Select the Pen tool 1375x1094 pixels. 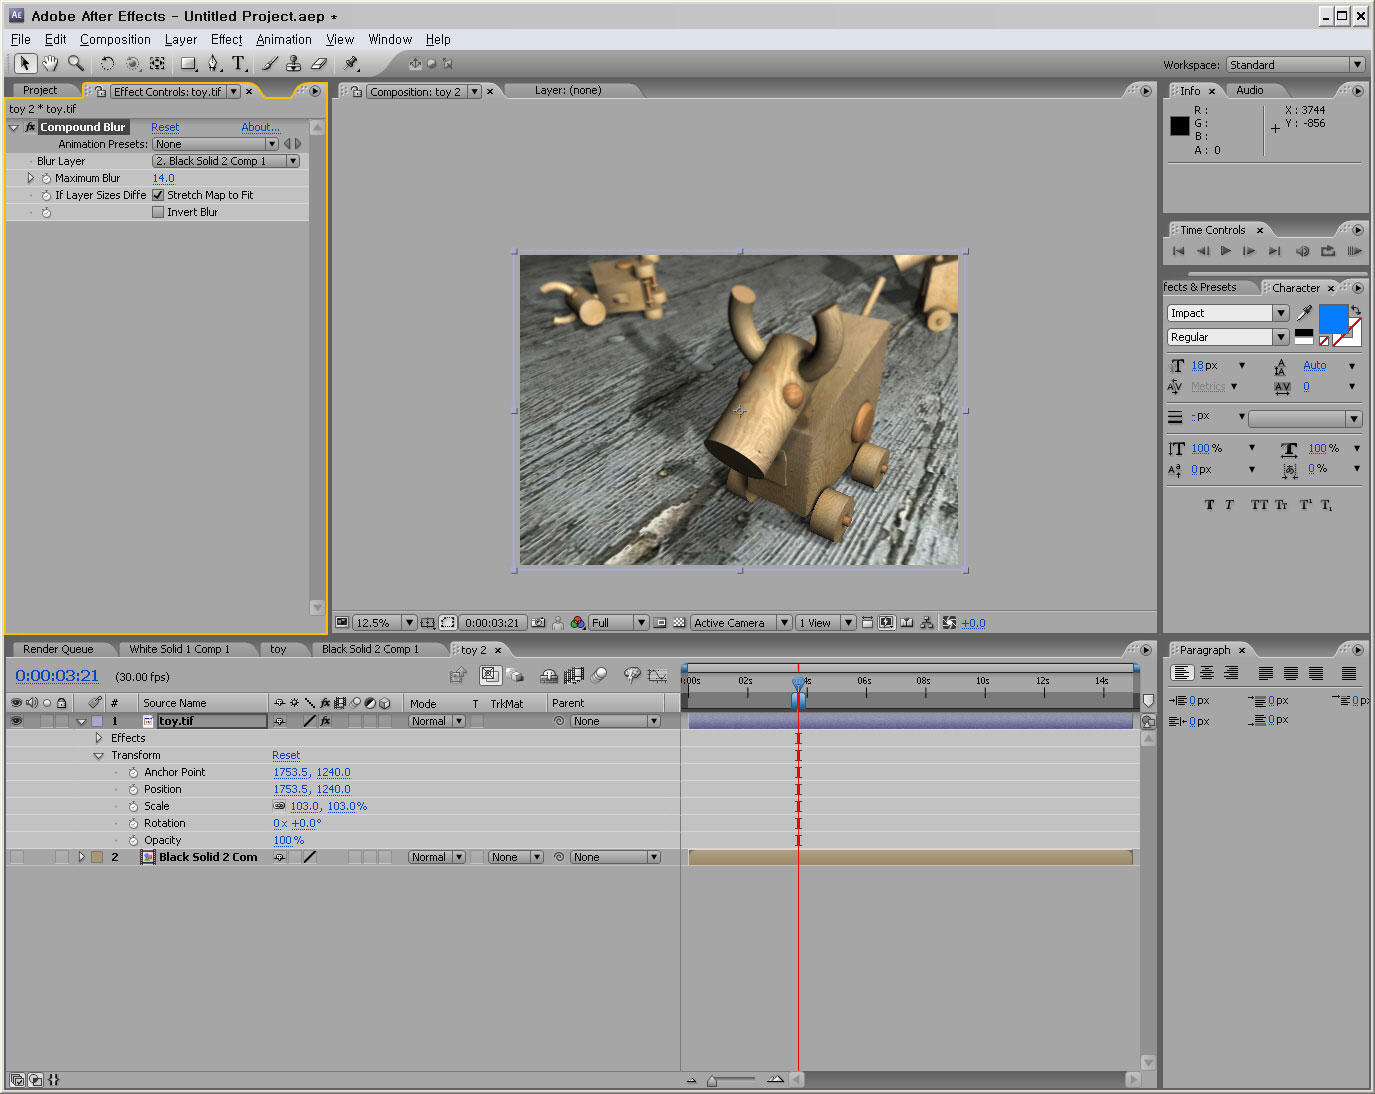(213, 63)
